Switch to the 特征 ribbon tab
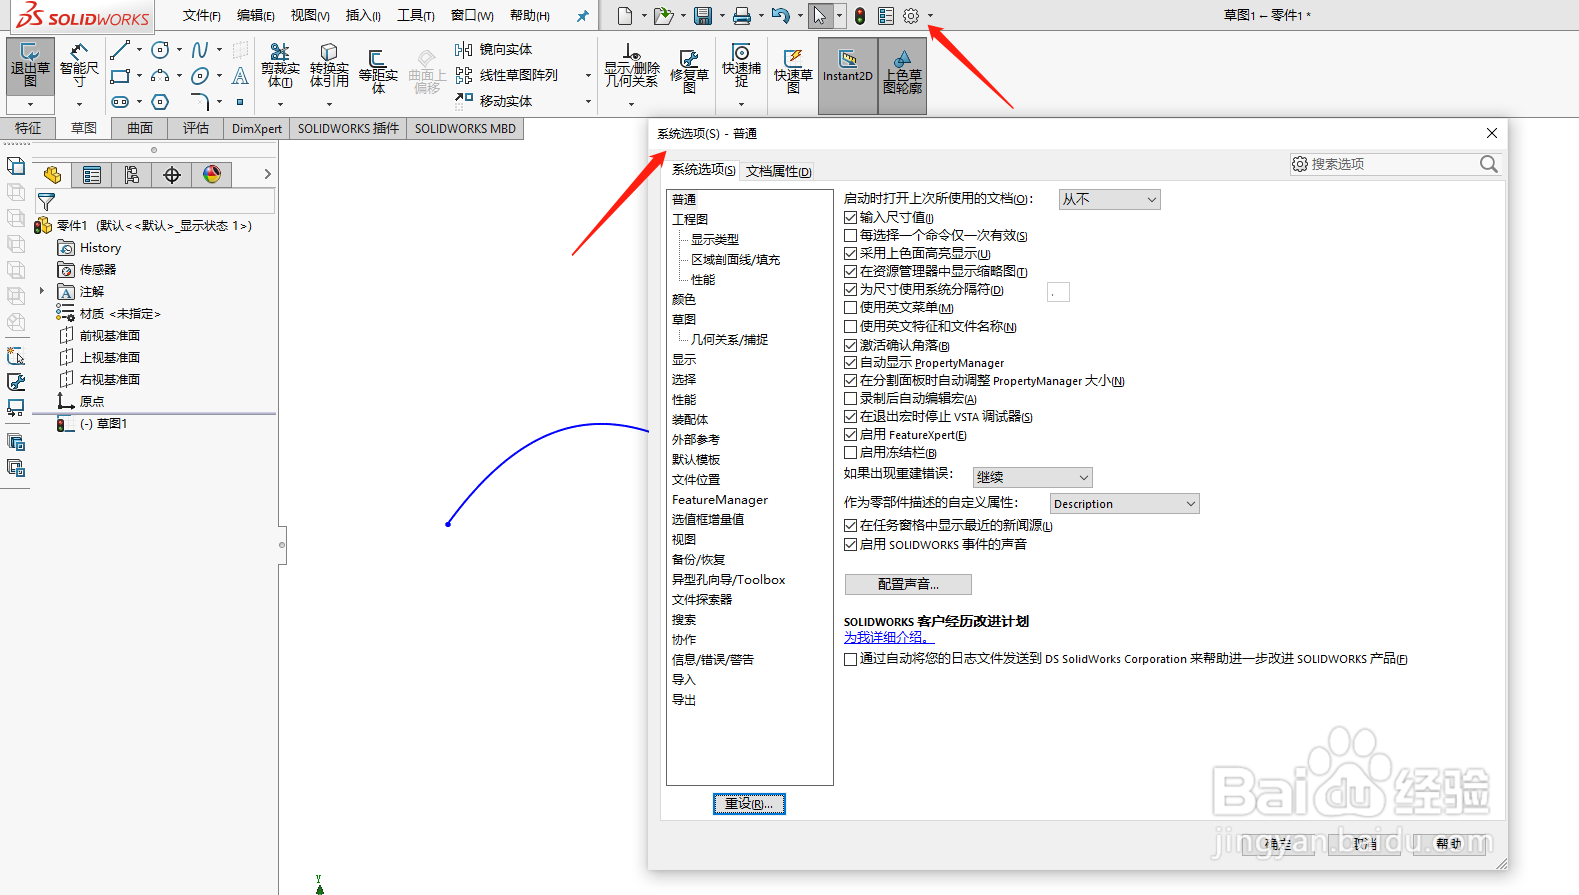Image resolution: width=1579 pixels, height=895 pixels. pos(28,128)
